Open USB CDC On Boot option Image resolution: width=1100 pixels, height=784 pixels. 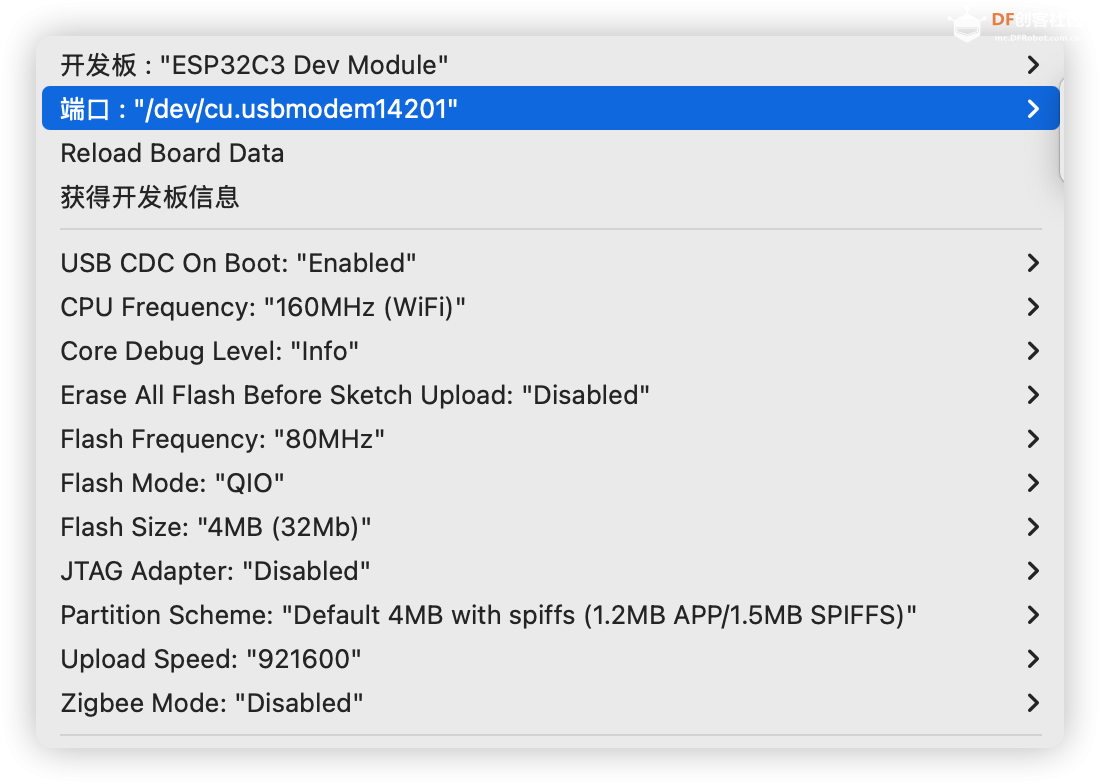[x=238, y=263]
